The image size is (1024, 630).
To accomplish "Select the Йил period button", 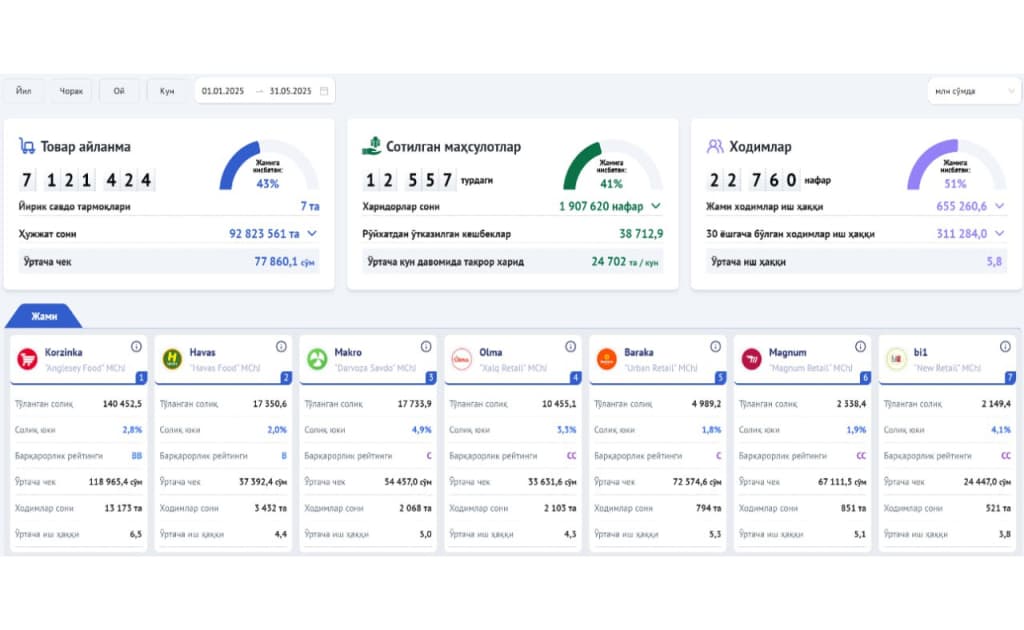I will pos(23,91).
